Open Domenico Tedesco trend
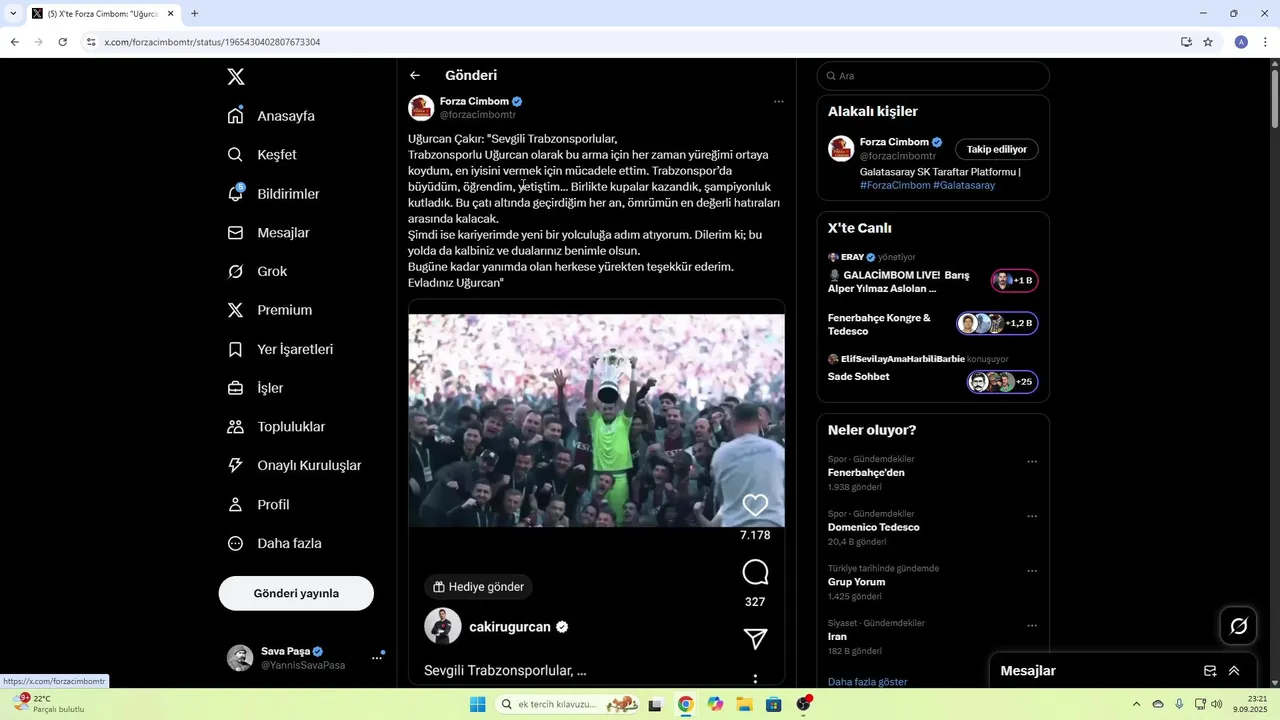Image resolution: width=1280 pixels, height=720 pixels. coord(874,527)
